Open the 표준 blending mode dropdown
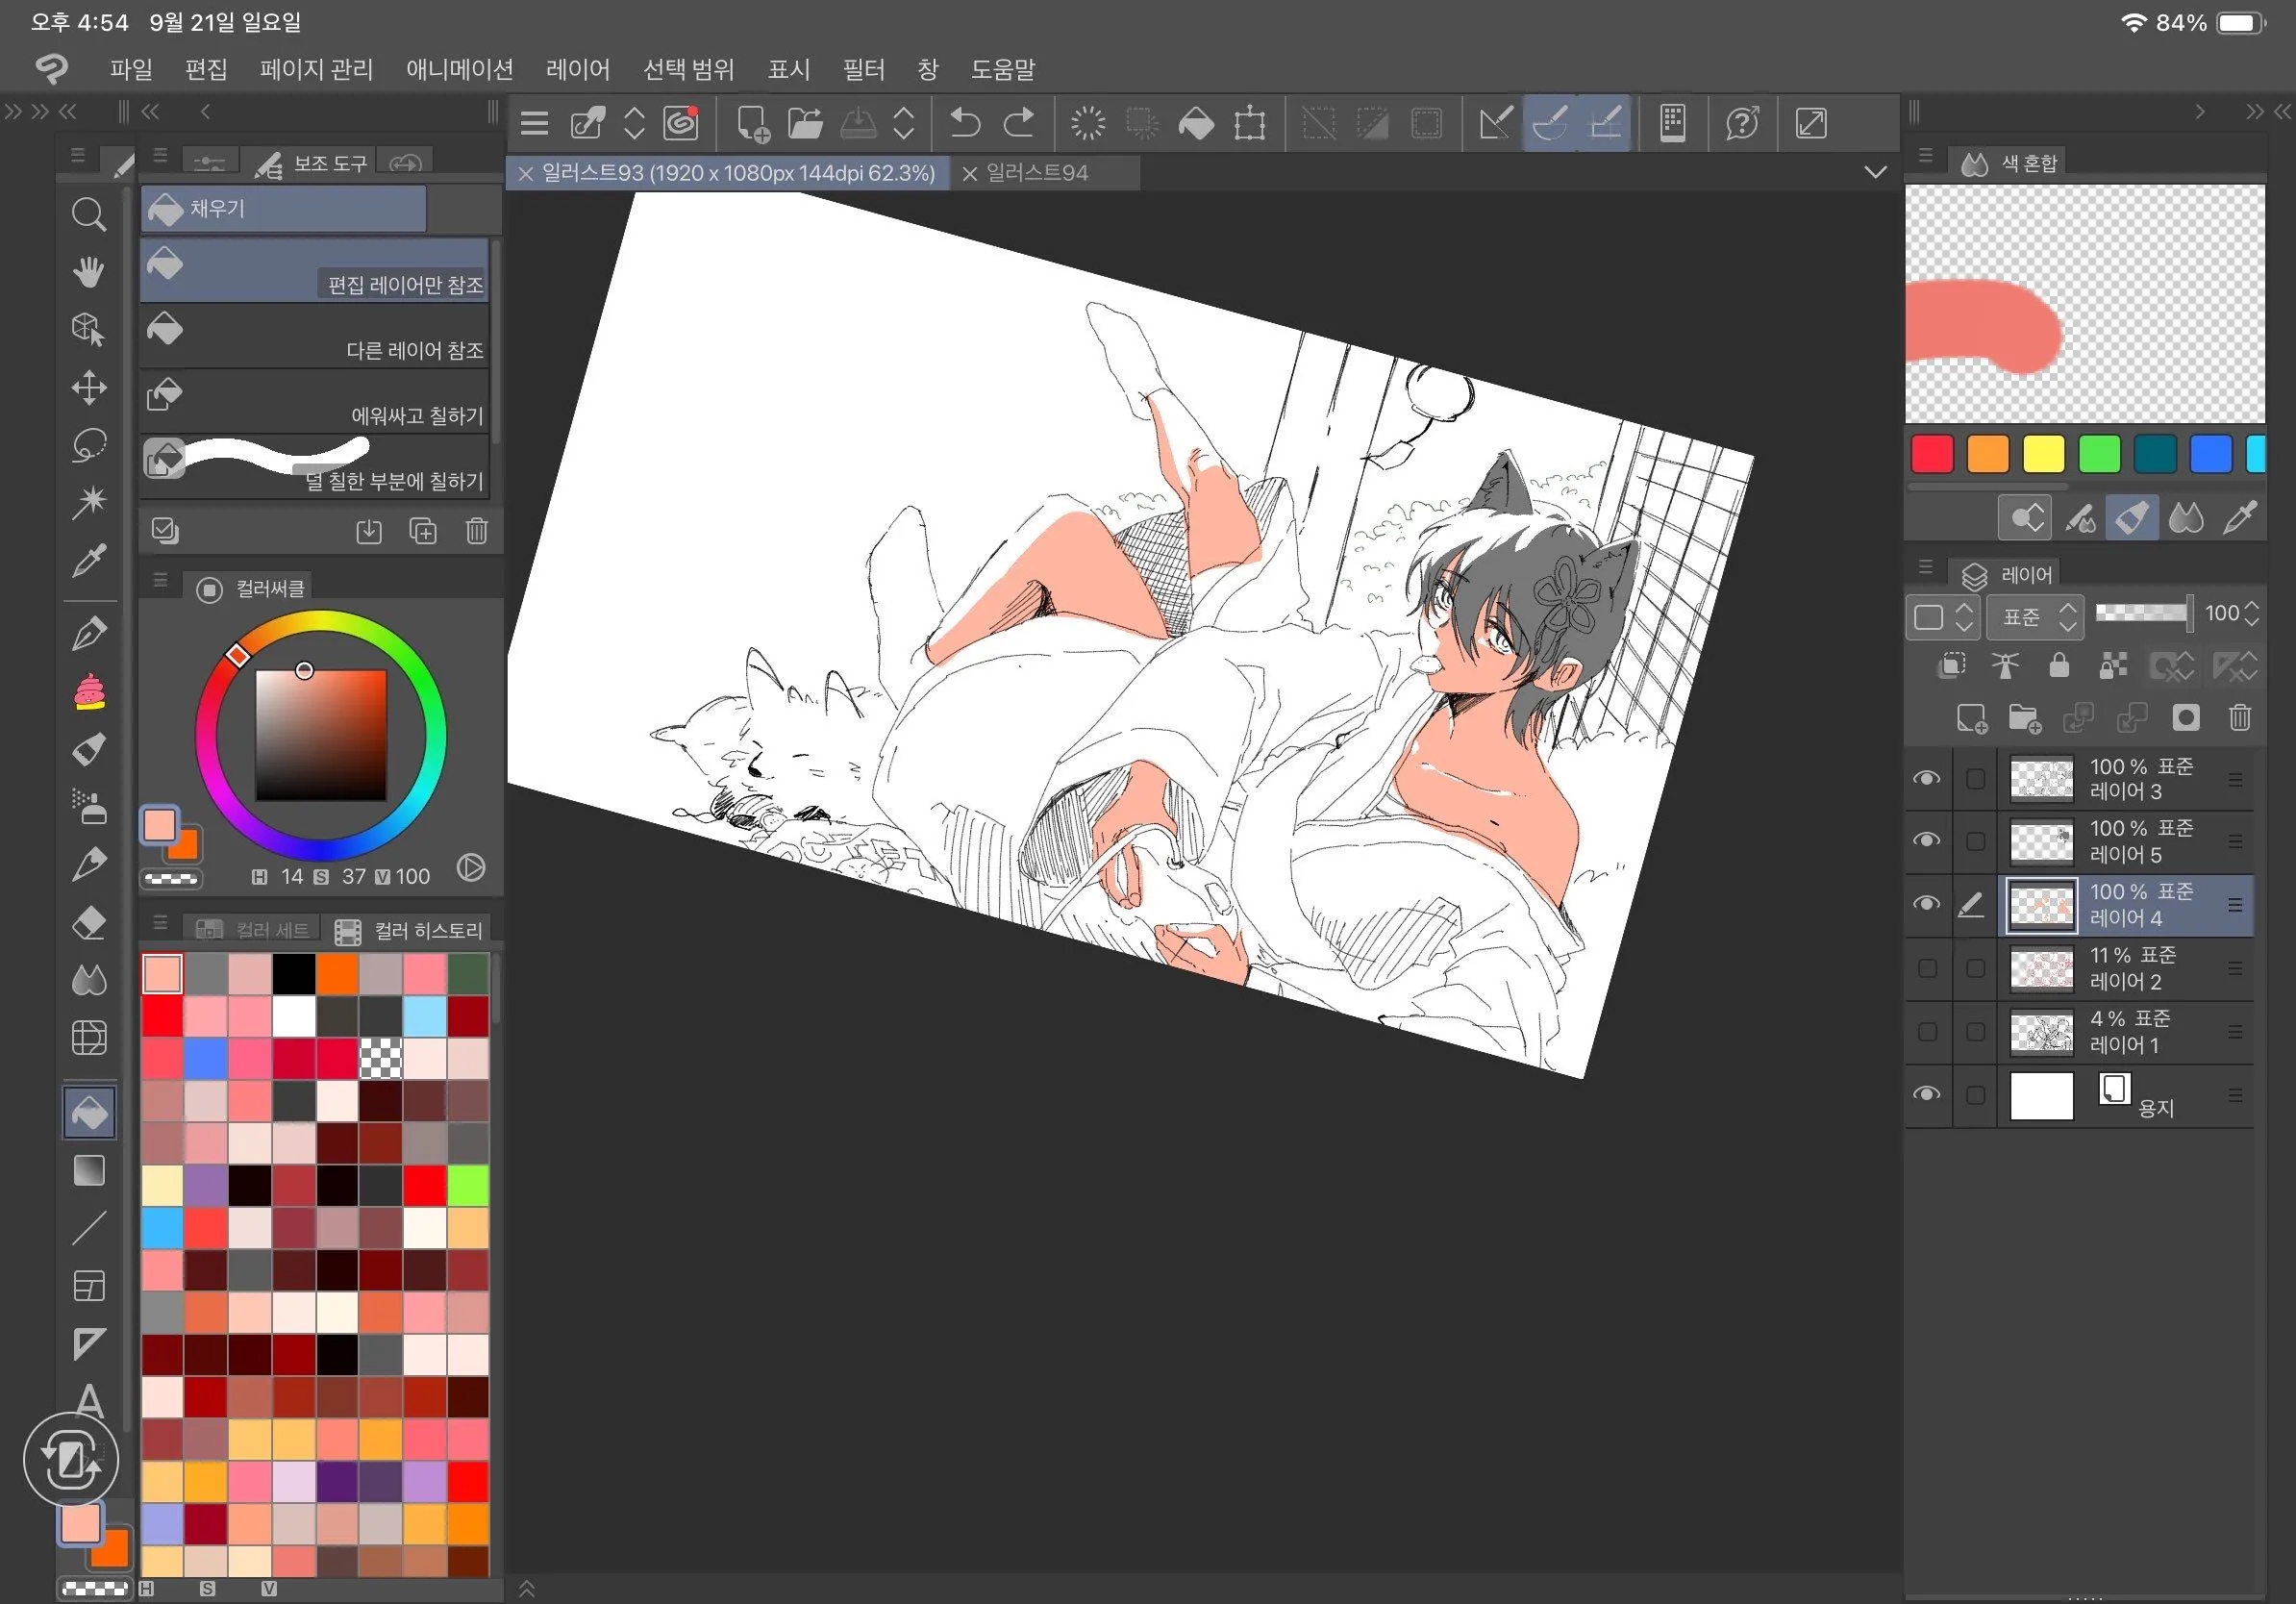The width and height of the screenshot is (2296, 1604). (2034, 616)
